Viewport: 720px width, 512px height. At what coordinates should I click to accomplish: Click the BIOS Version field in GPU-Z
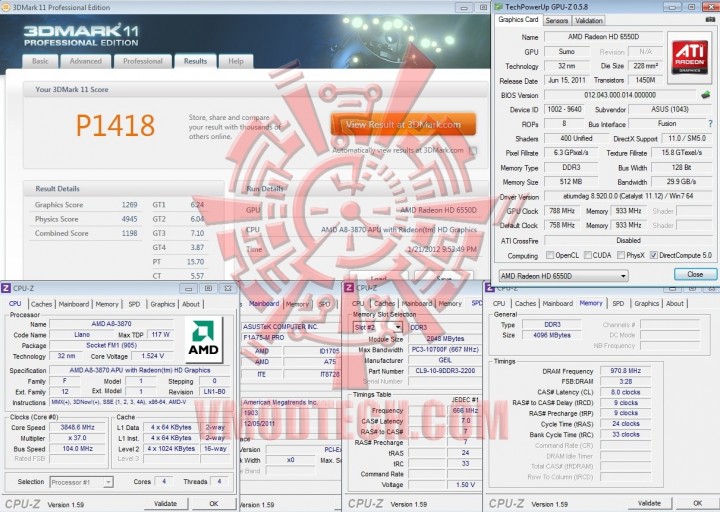tap(620, 95)
